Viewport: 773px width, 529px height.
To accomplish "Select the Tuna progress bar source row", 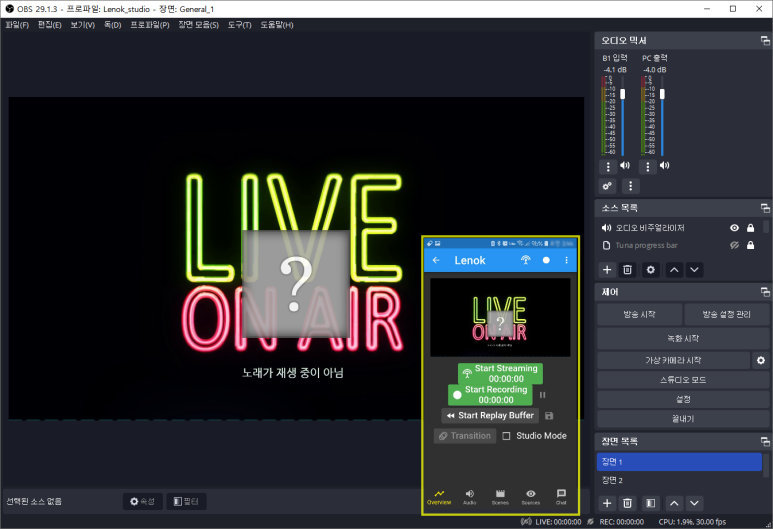I will (678, 245).
